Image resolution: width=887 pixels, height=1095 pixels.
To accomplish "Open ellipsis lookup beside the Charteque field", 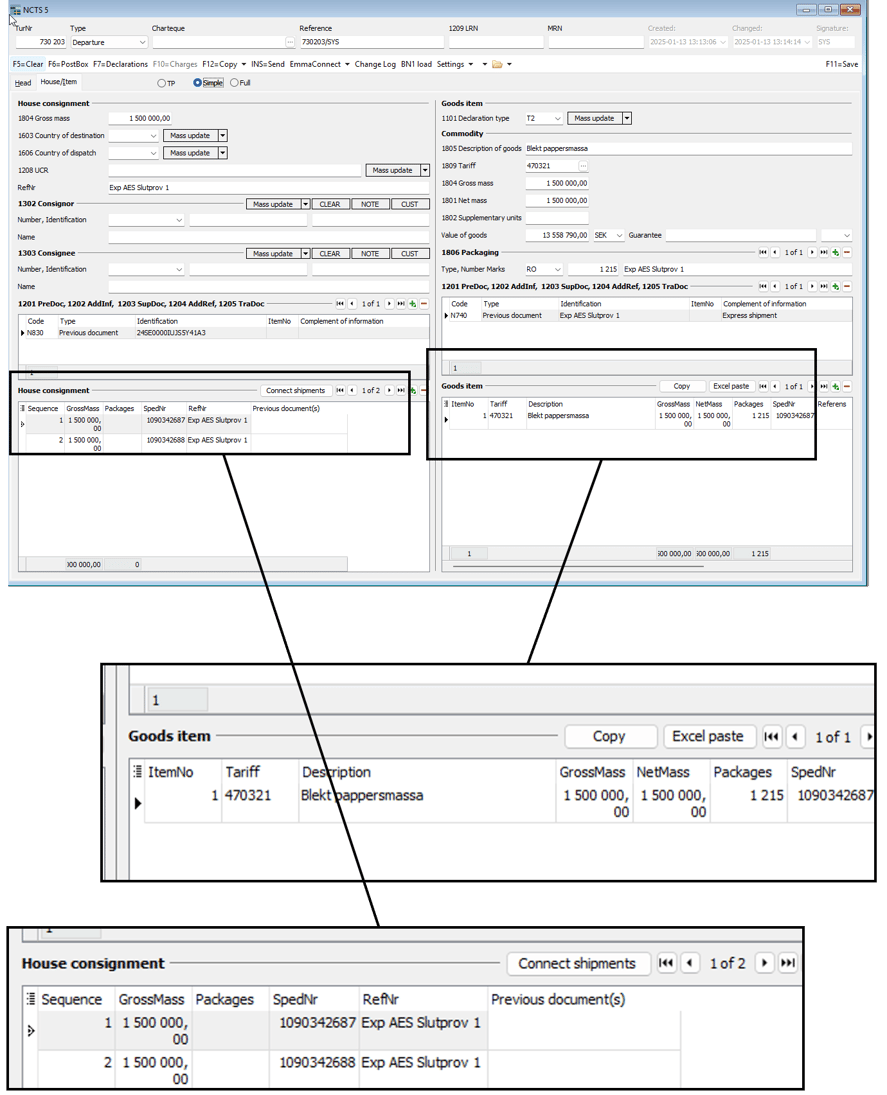I will tap(291, 43).
